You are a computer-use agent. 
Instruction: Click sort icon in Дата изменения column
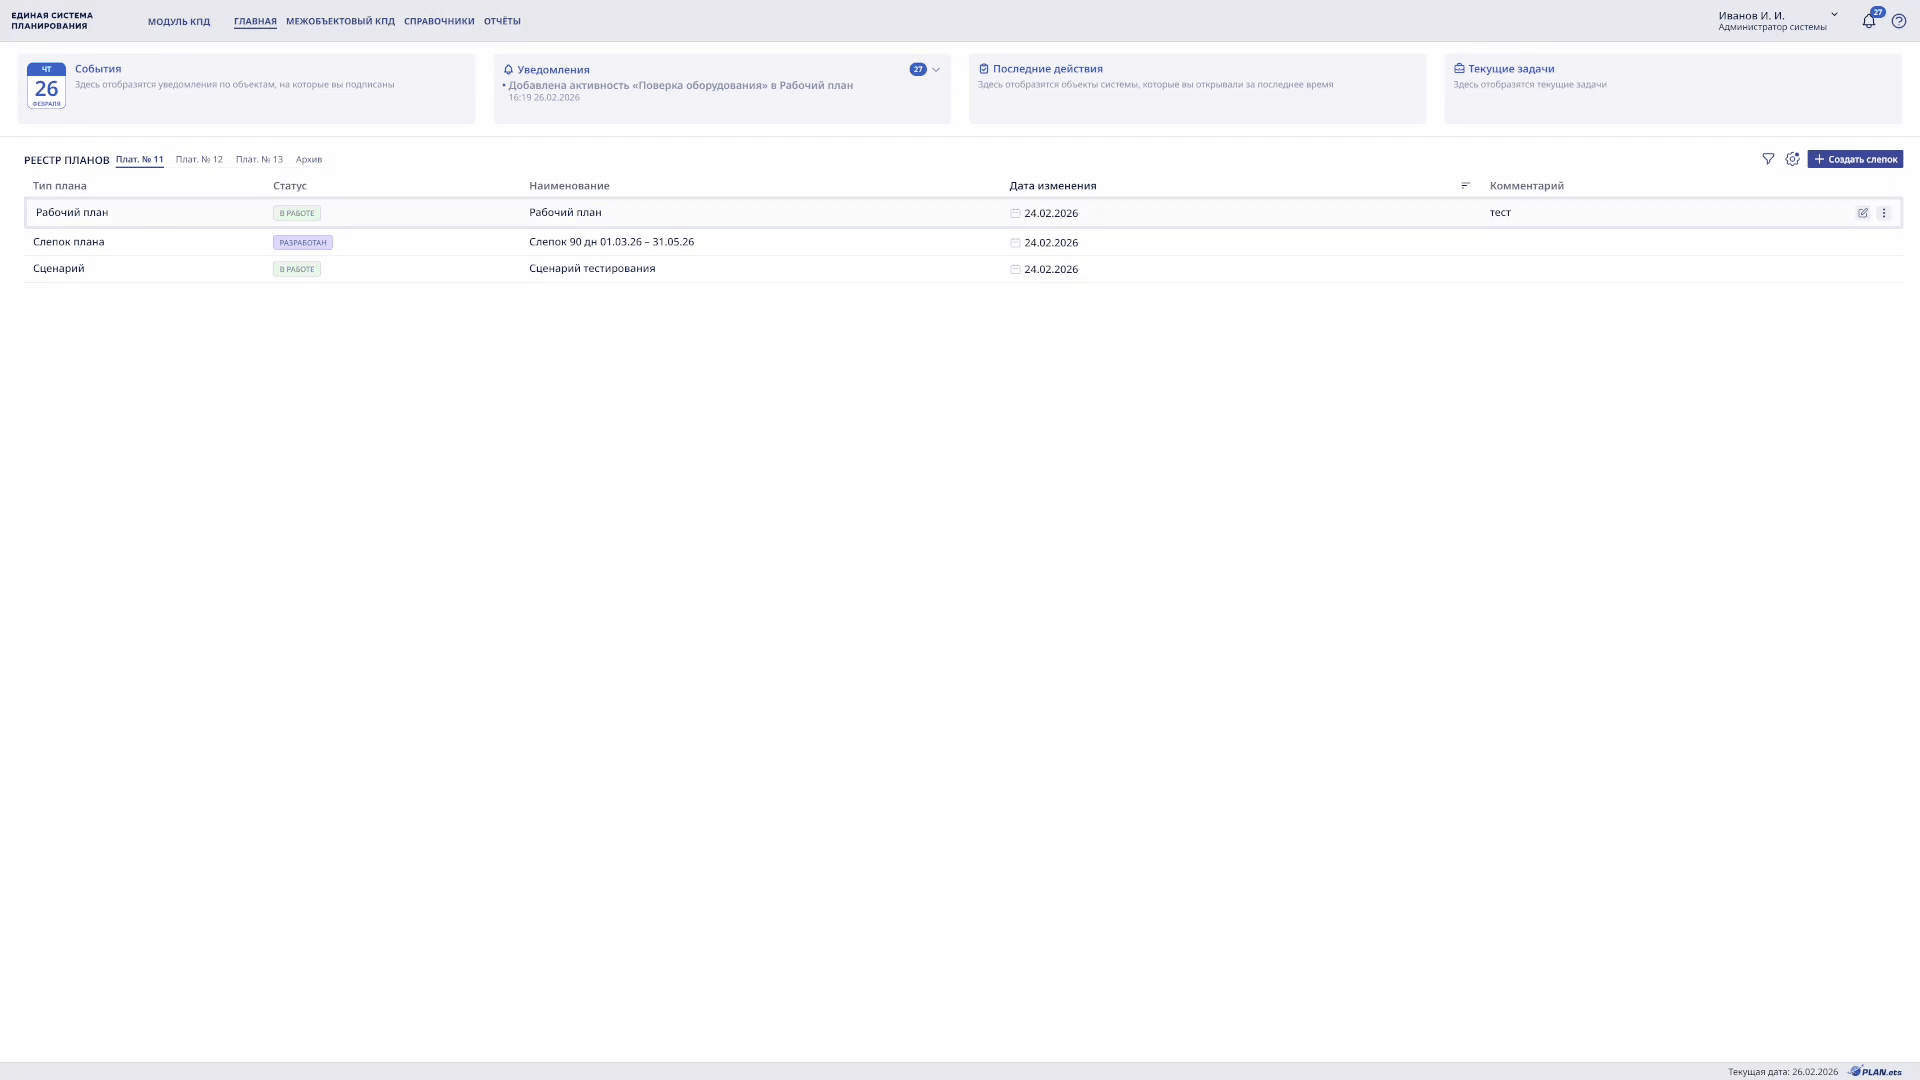pyautogui.click(x=1465, y=186)
